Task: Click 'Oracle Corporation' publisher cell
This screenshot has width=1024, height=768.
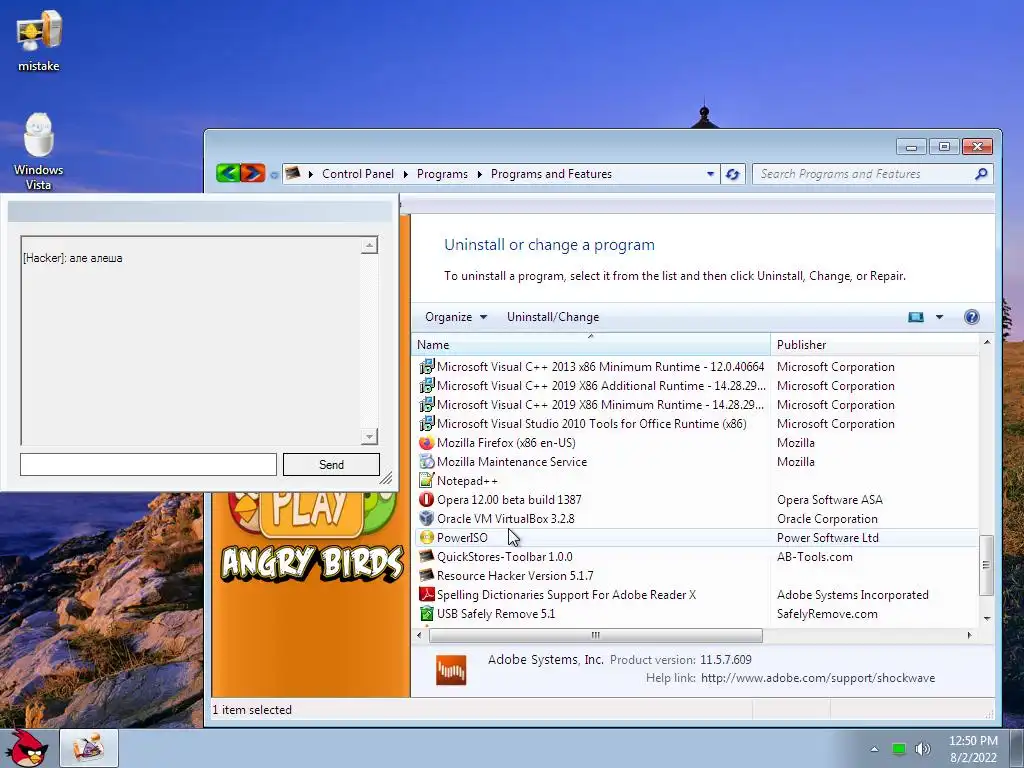Action: (827, 519)
